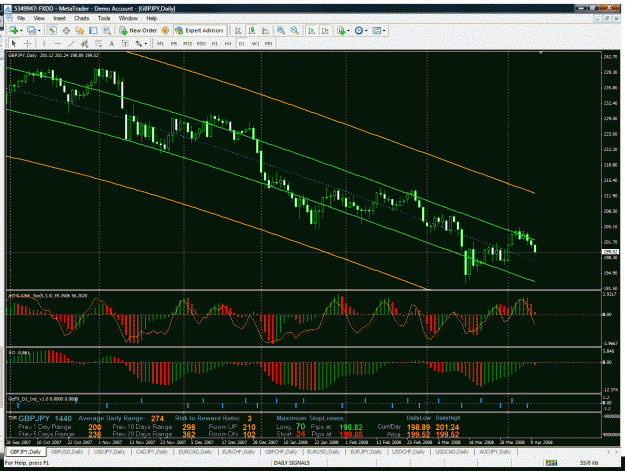
Task: Expand the Indicators dropdown arrow
Action: tap(348, 31)
